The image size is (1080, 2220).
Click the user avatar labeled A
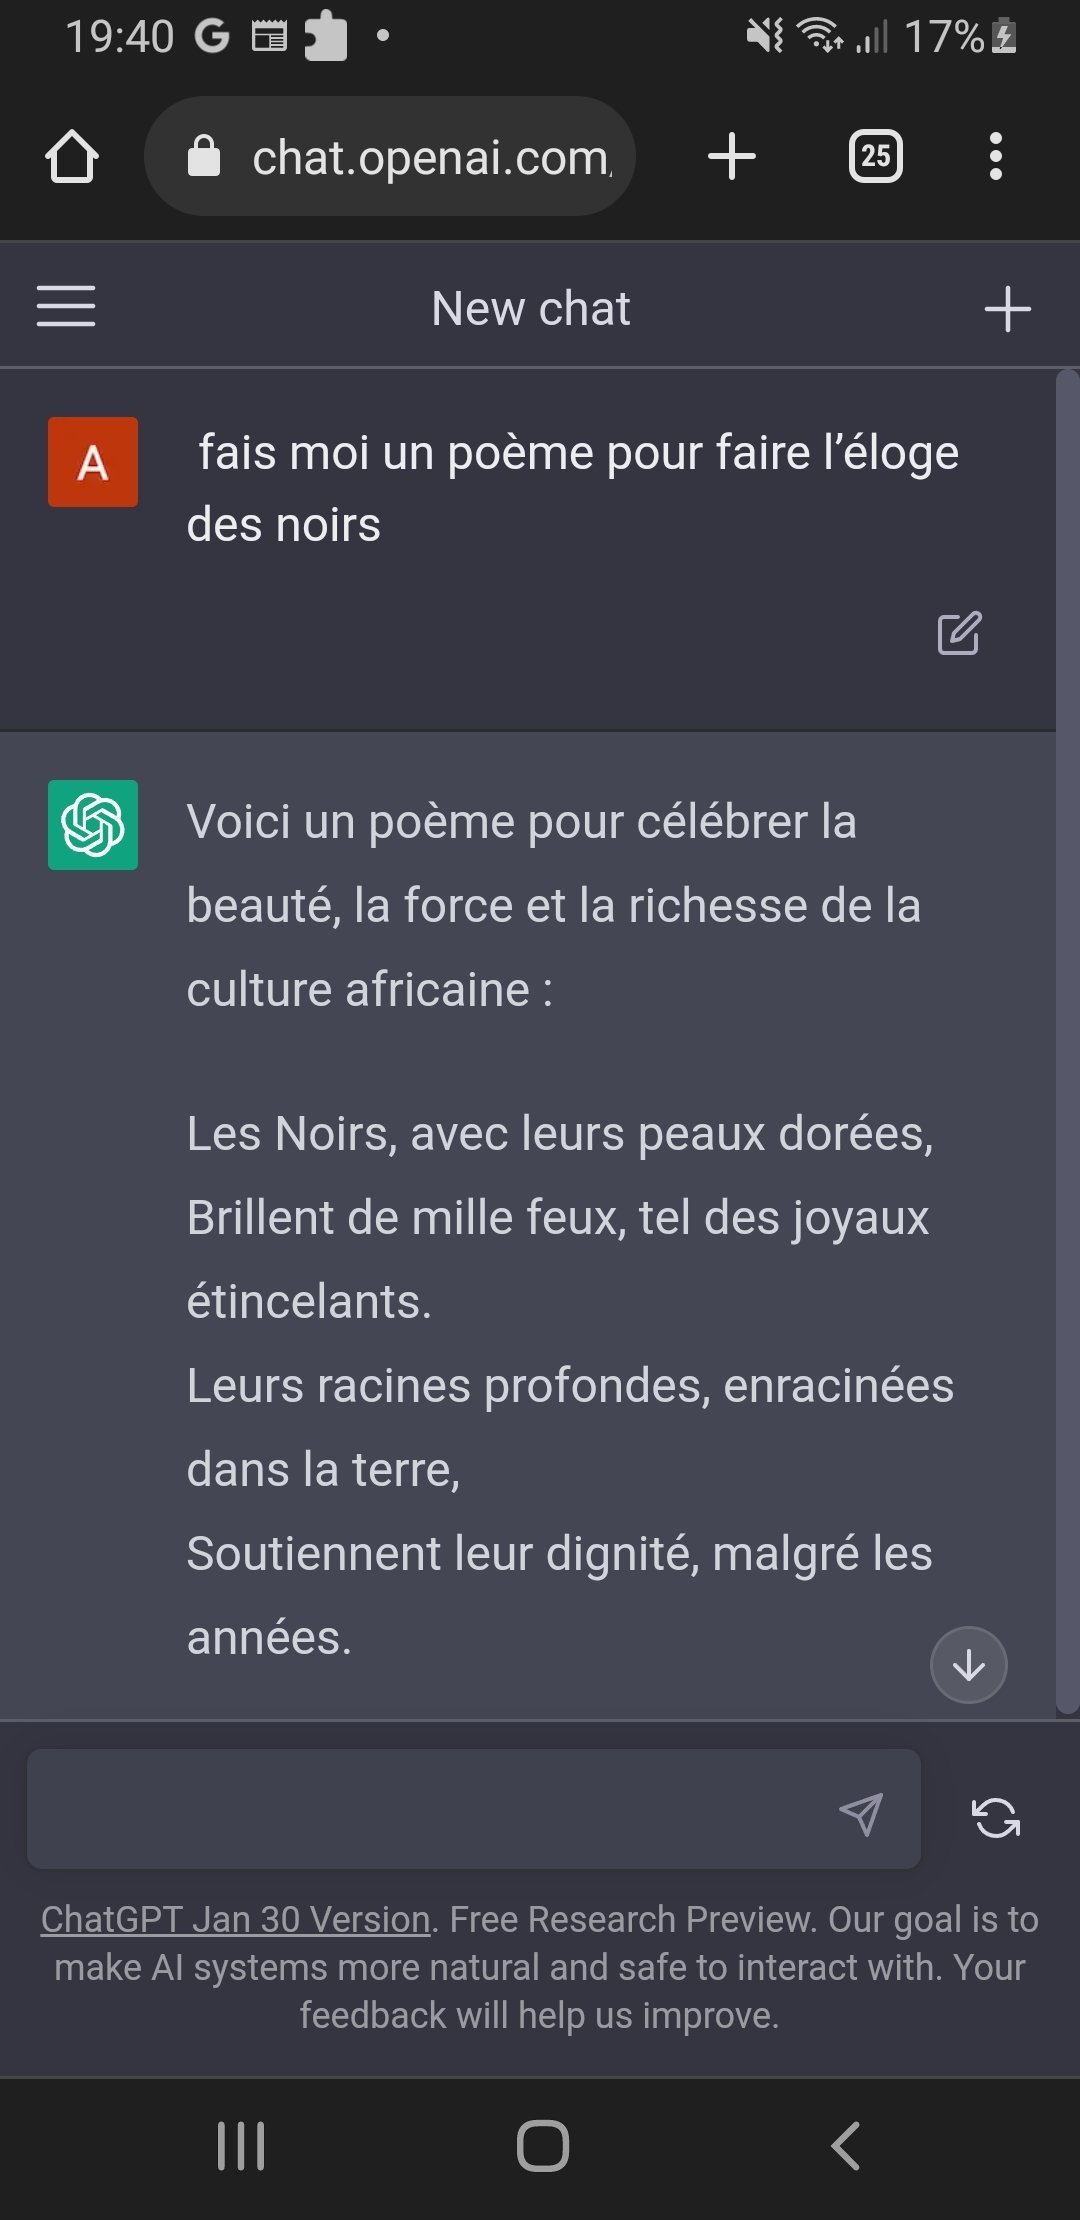(x=93, y=462)
